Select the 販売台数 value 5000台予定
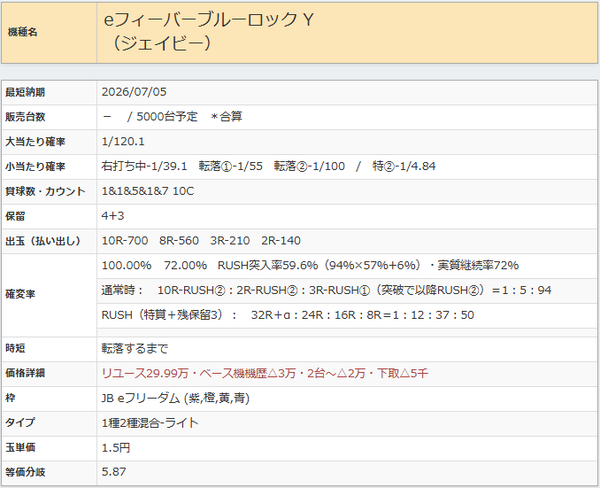This screenshot has height=488, width=600. click(167, 116)
